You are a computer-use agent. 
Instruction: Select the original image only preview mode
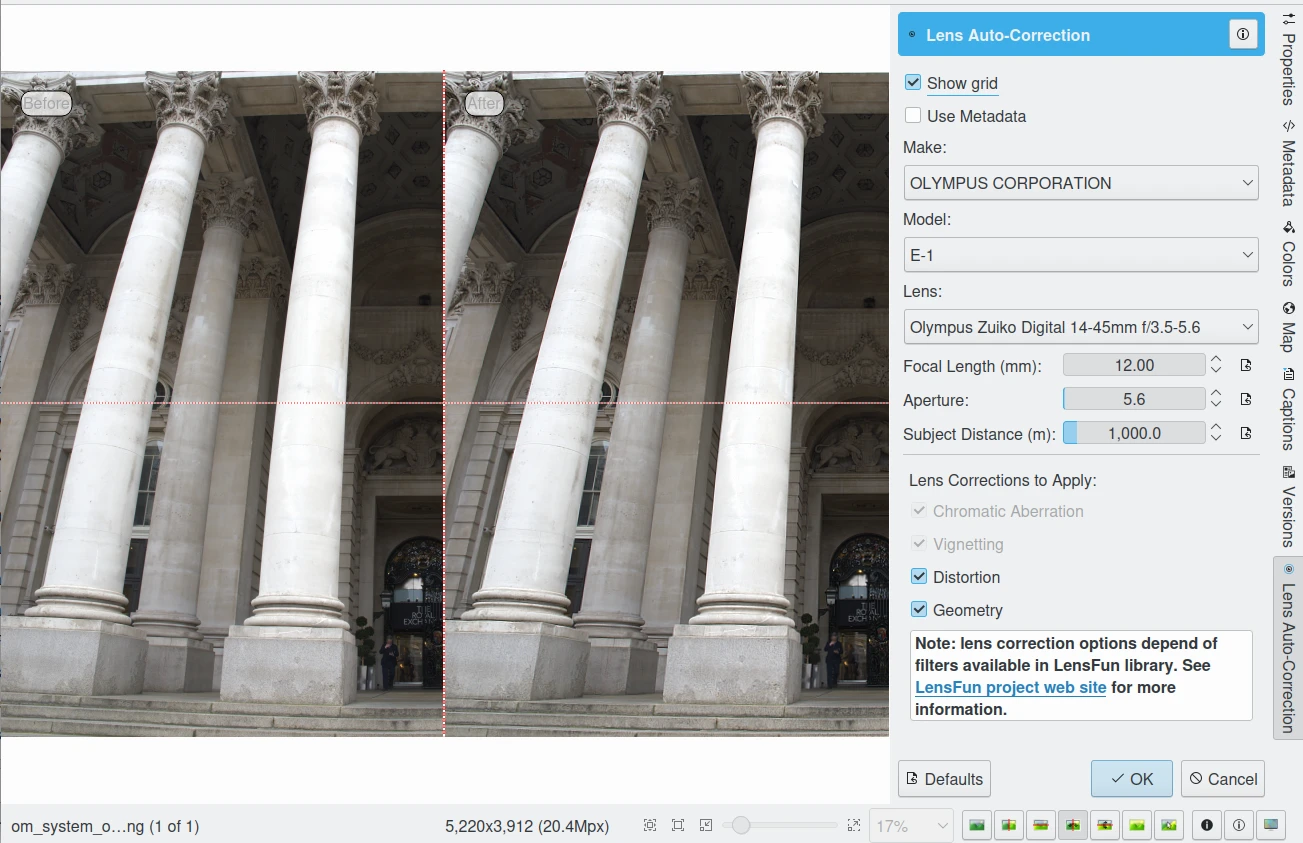(978, 826)
